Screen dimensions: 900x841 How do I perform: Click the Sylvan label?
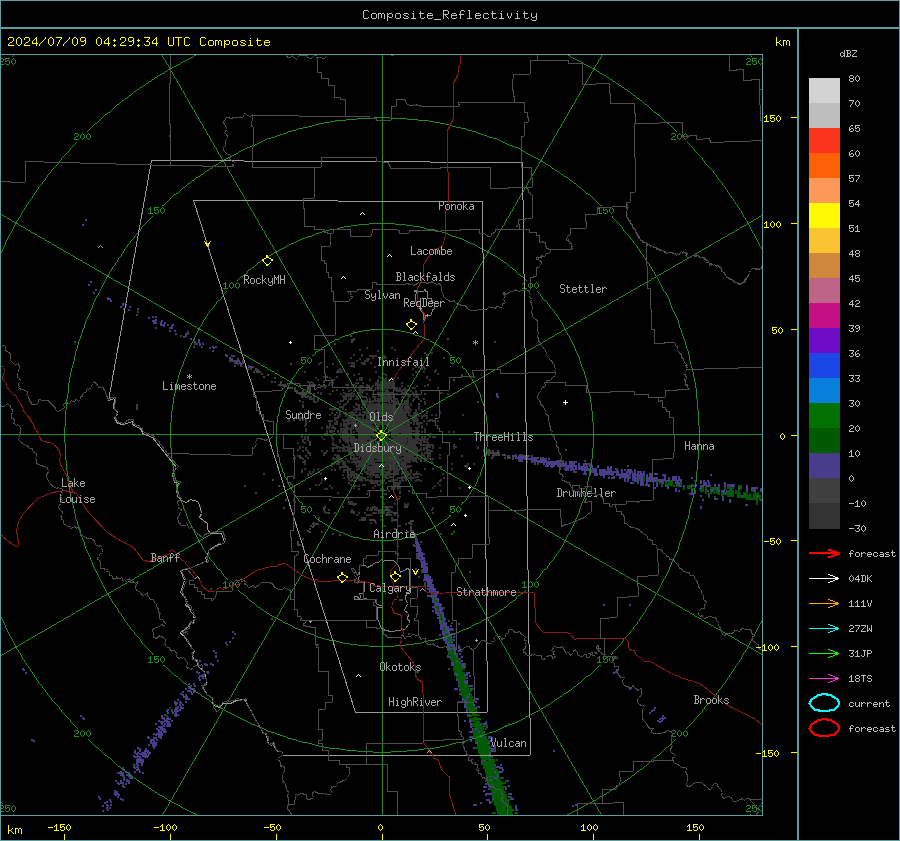[x=382, y=295]
